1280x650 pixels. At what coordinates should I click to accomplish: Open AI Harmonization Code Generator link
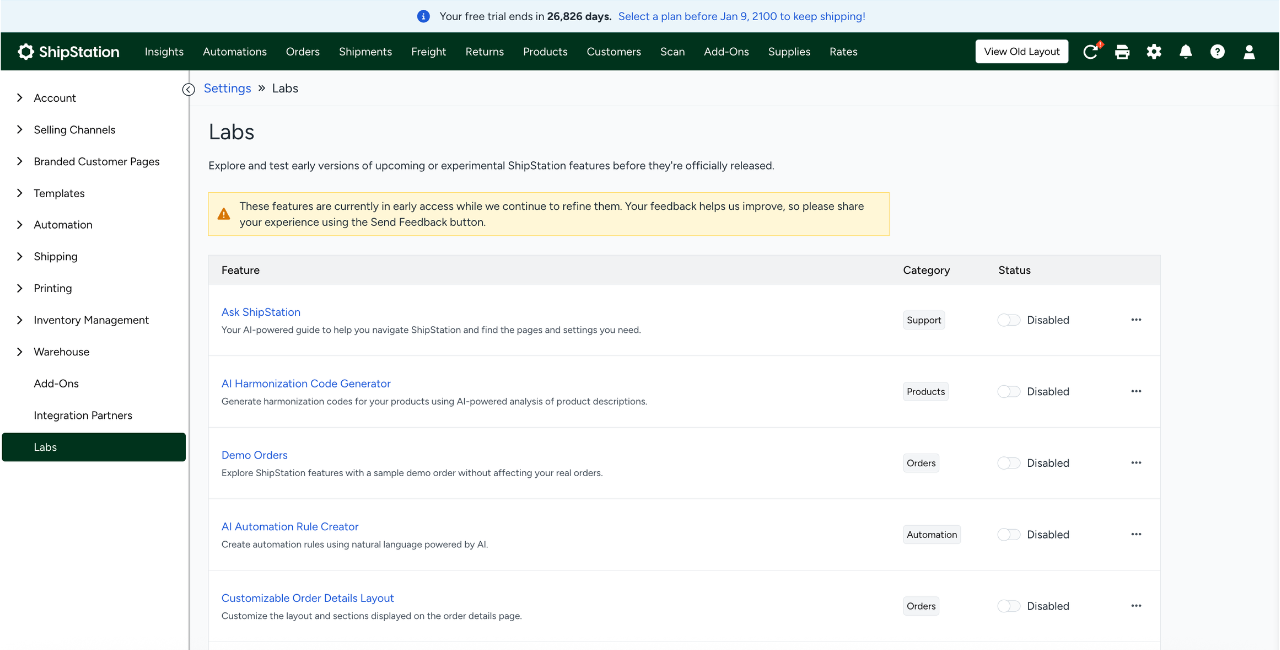tap(306, 384)
